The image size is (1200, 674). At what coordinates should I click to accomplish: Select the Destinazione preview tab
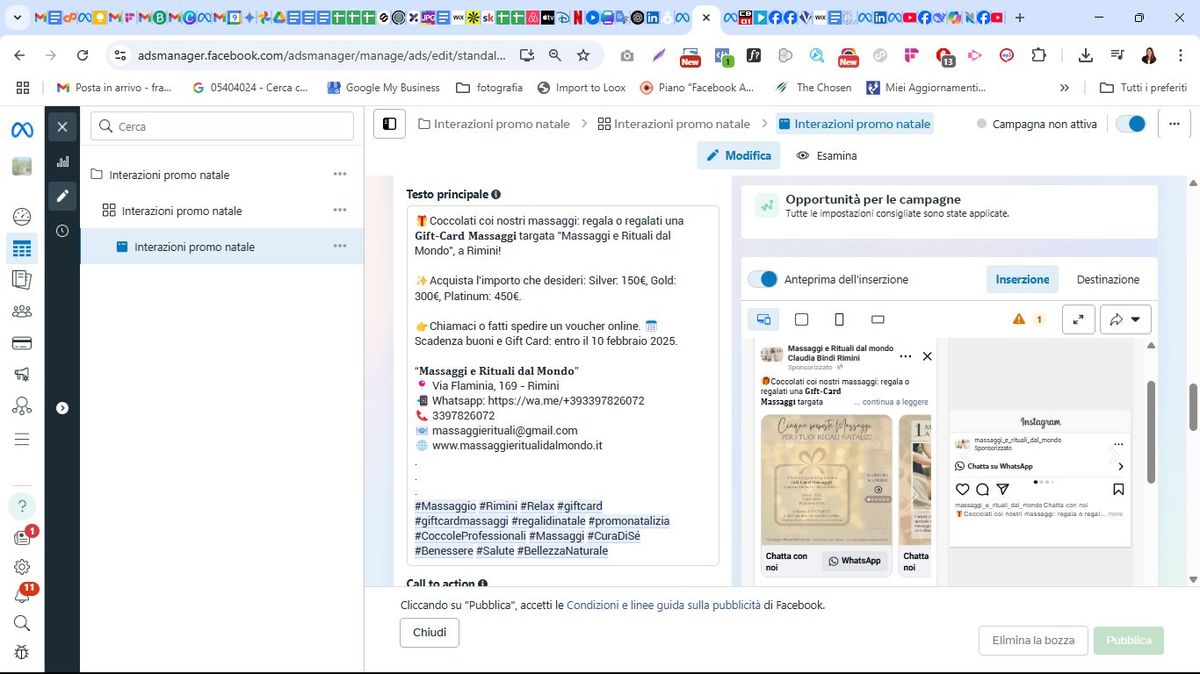[x=1108, y=279]
